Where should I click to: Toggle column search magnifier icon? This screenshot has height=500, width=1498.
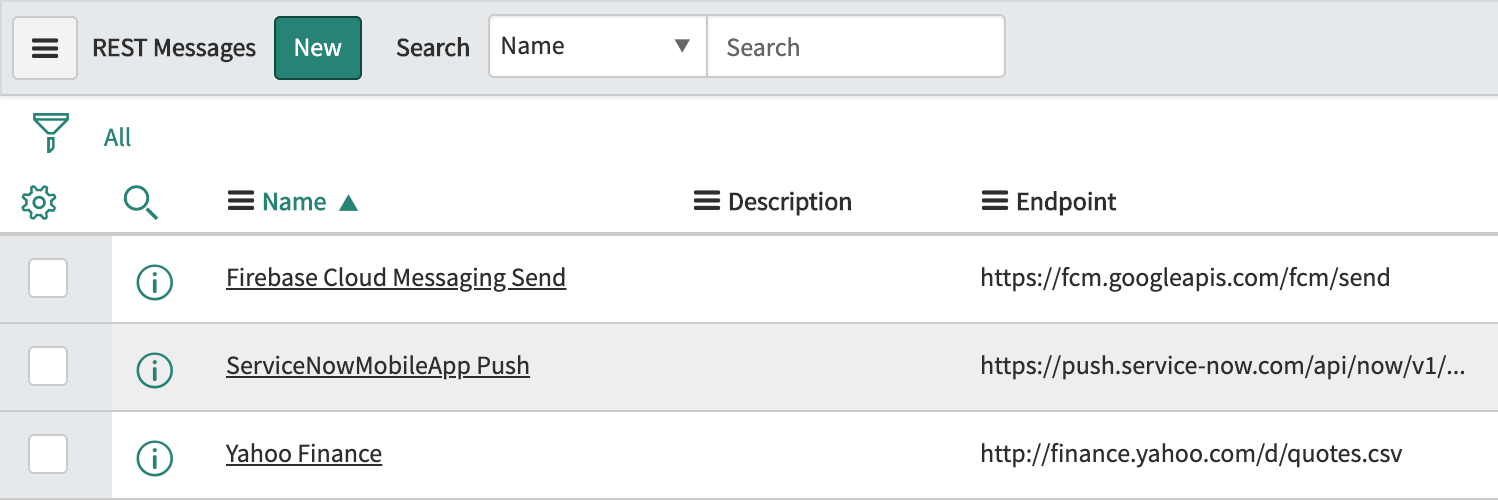click(x=141, y=203)
